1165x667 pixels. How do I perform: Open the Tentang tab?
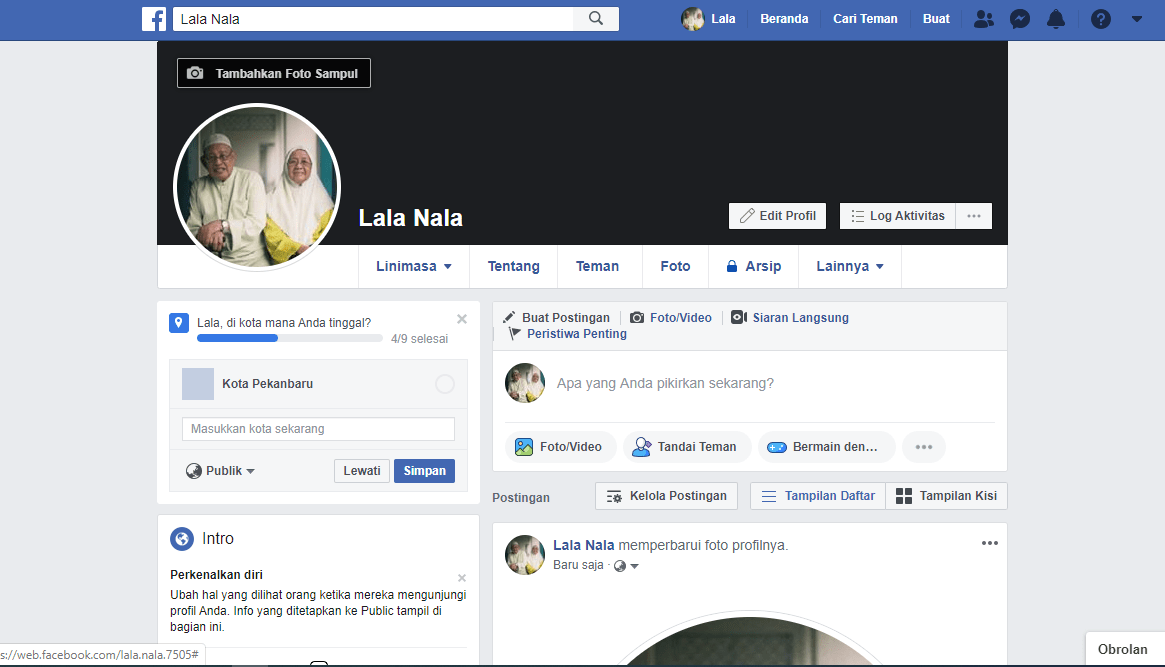[513, 267]
